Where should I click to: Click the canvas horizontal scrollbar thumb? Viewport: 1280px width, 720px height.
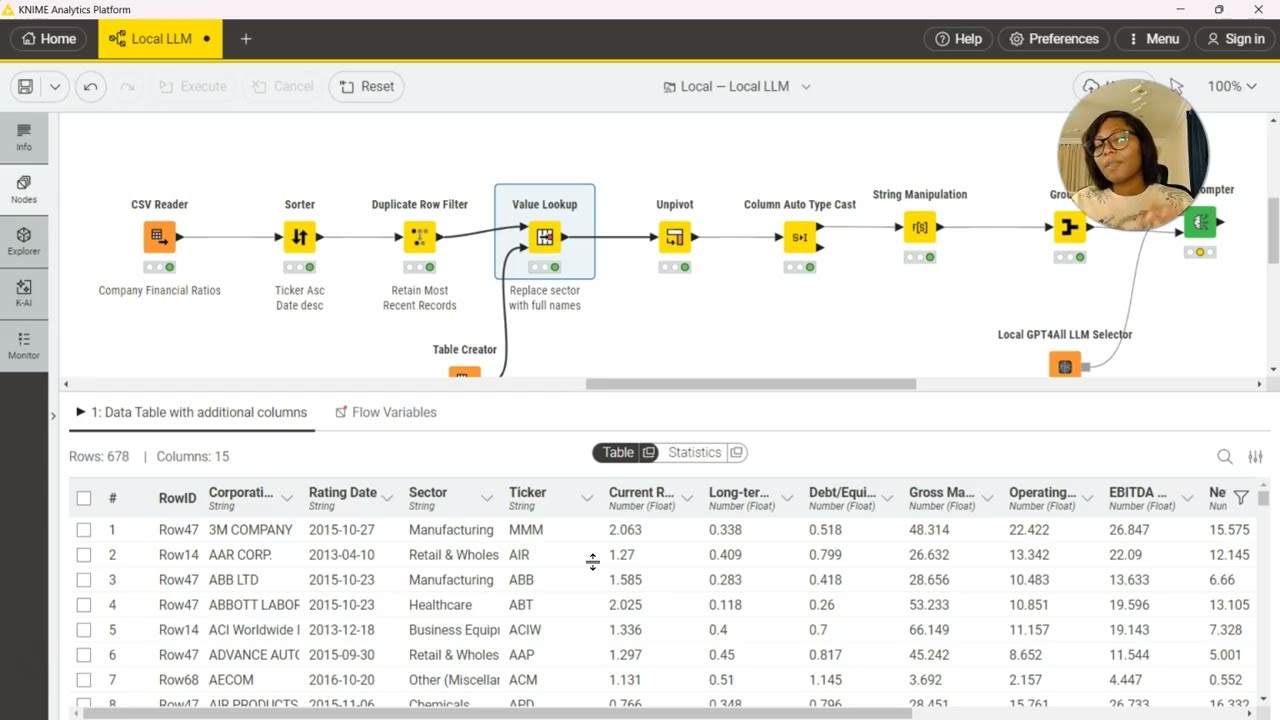[x=751, y=384]
